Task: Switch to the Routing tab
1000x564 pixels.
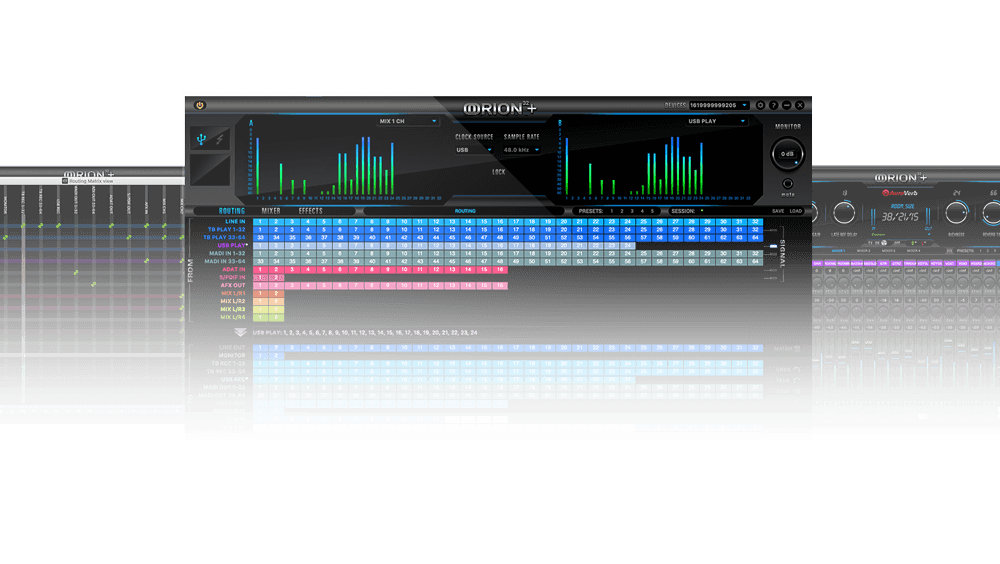Action: click(x=232, y=211)
